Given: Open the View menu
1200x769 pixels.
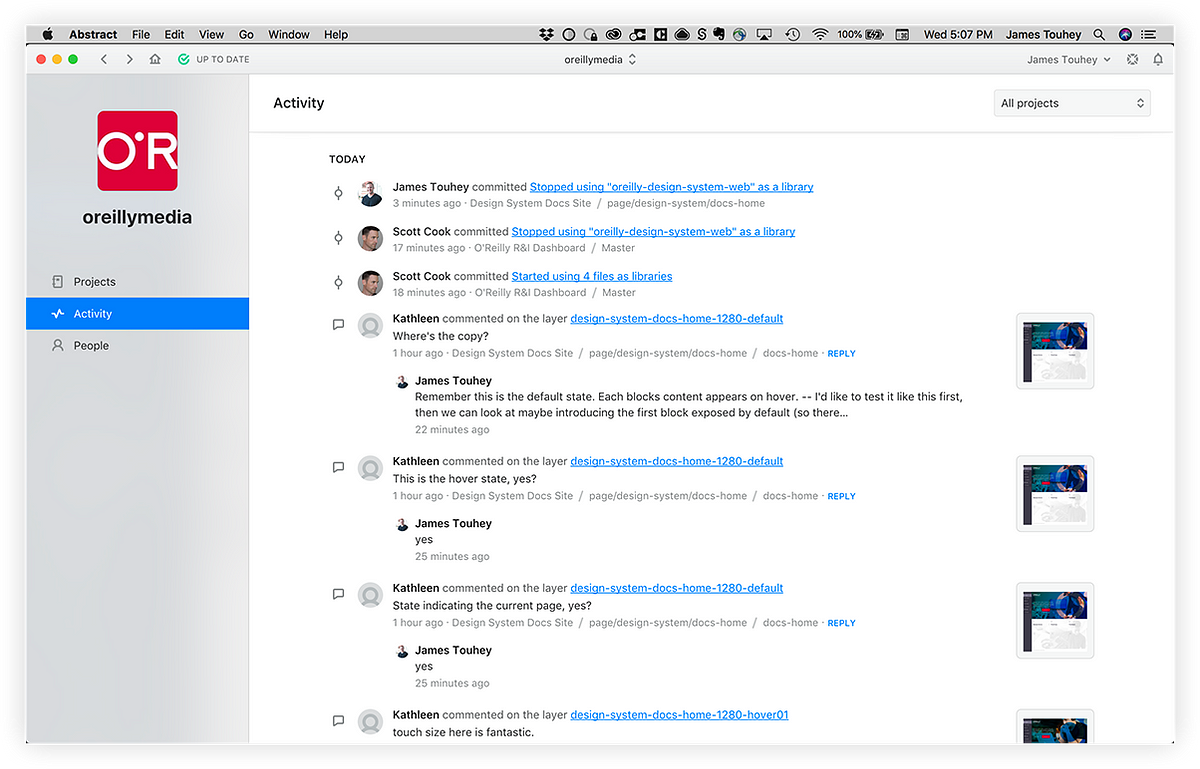Looking at the screenshot, I should (x=211, y=34).
